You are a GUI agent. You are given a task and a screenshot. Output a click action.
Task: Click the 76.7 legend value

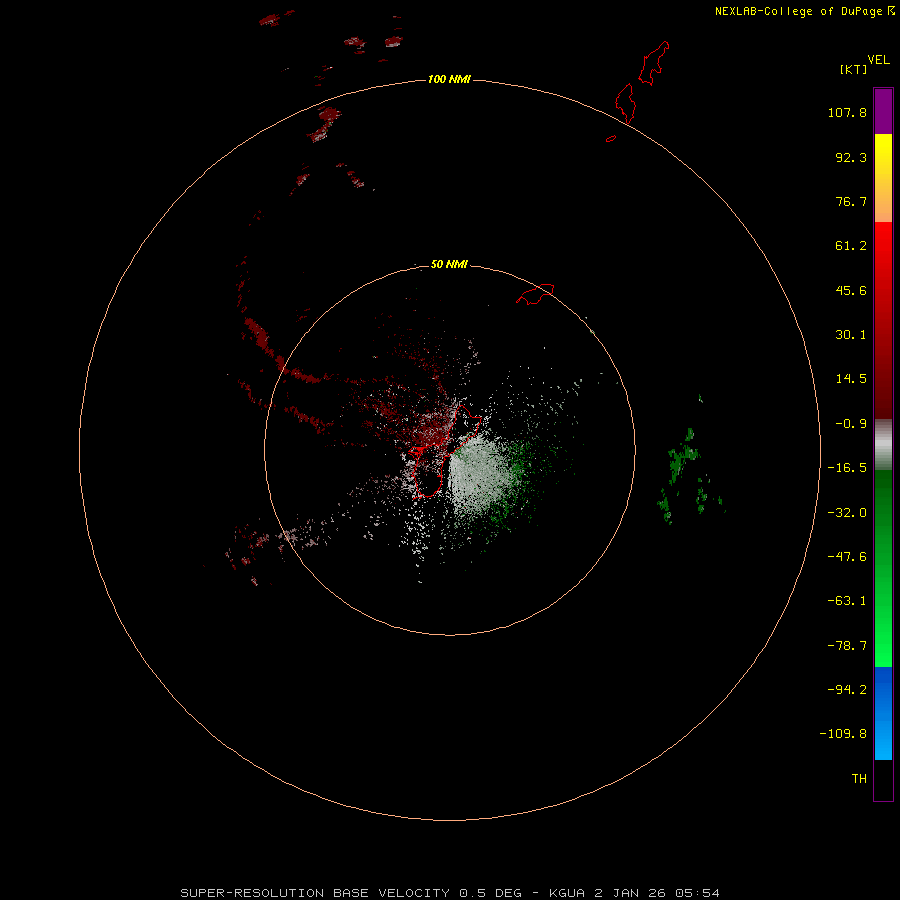pyautogui.click(x=851, y=201)
